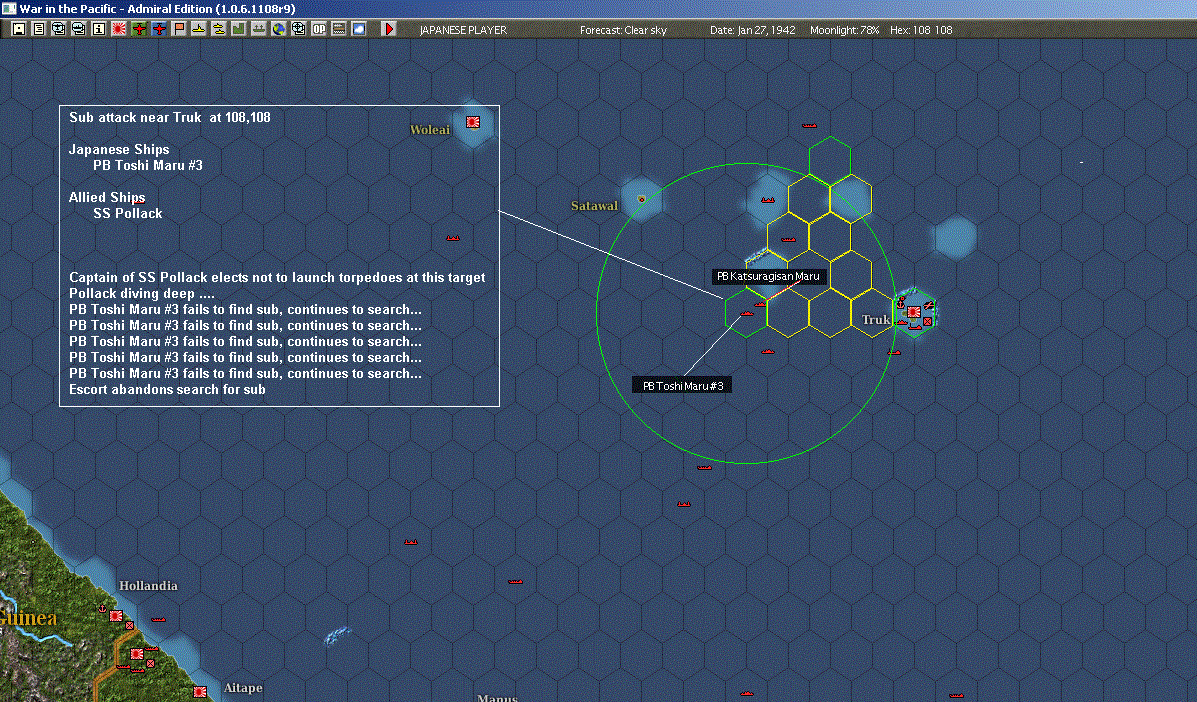Image resolution: width=1197 pixels, height=702 pixels.
Task: Click the Woleai map label
Action: [x=430, y=130]
